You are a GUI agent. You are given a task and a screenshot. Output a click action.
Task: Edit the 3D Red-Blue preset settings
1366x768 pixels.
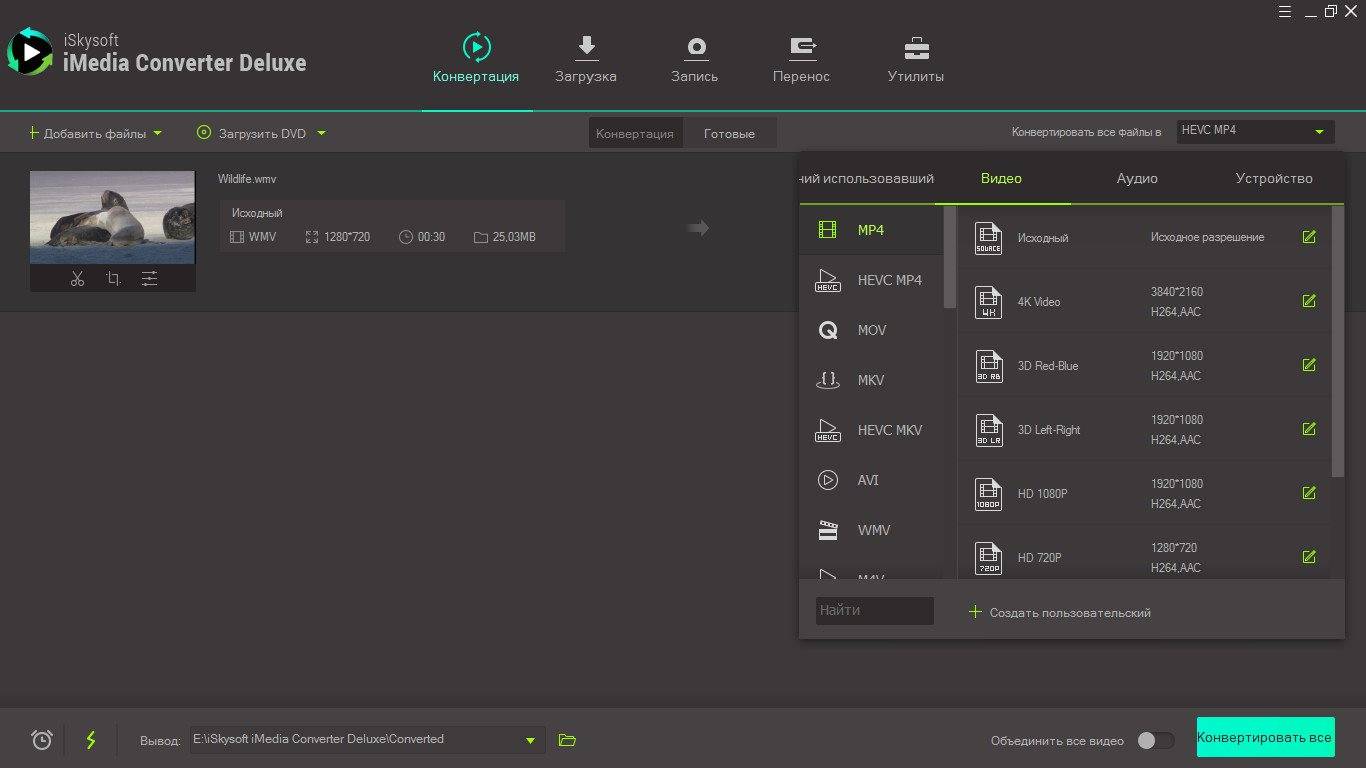click(x=1309, y=365)
